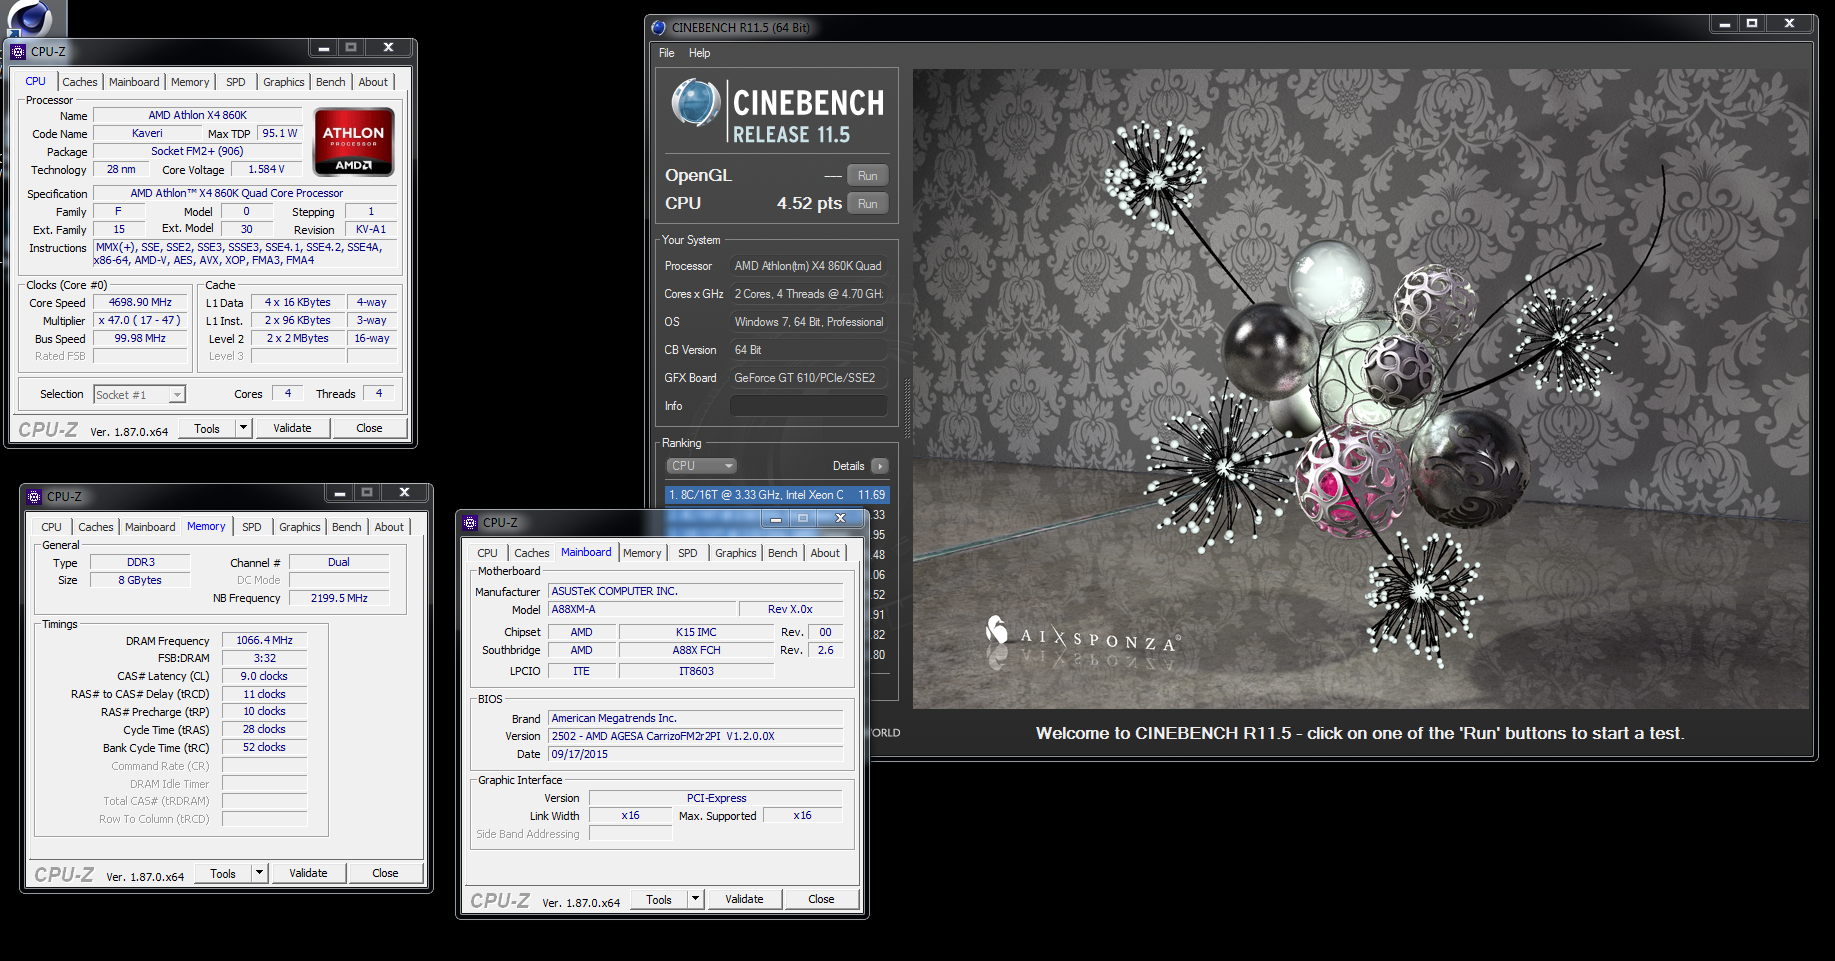Click the Southbridge A88X FCH field
This screenshot has width=1835, height=961.
[x=696, y=650]
